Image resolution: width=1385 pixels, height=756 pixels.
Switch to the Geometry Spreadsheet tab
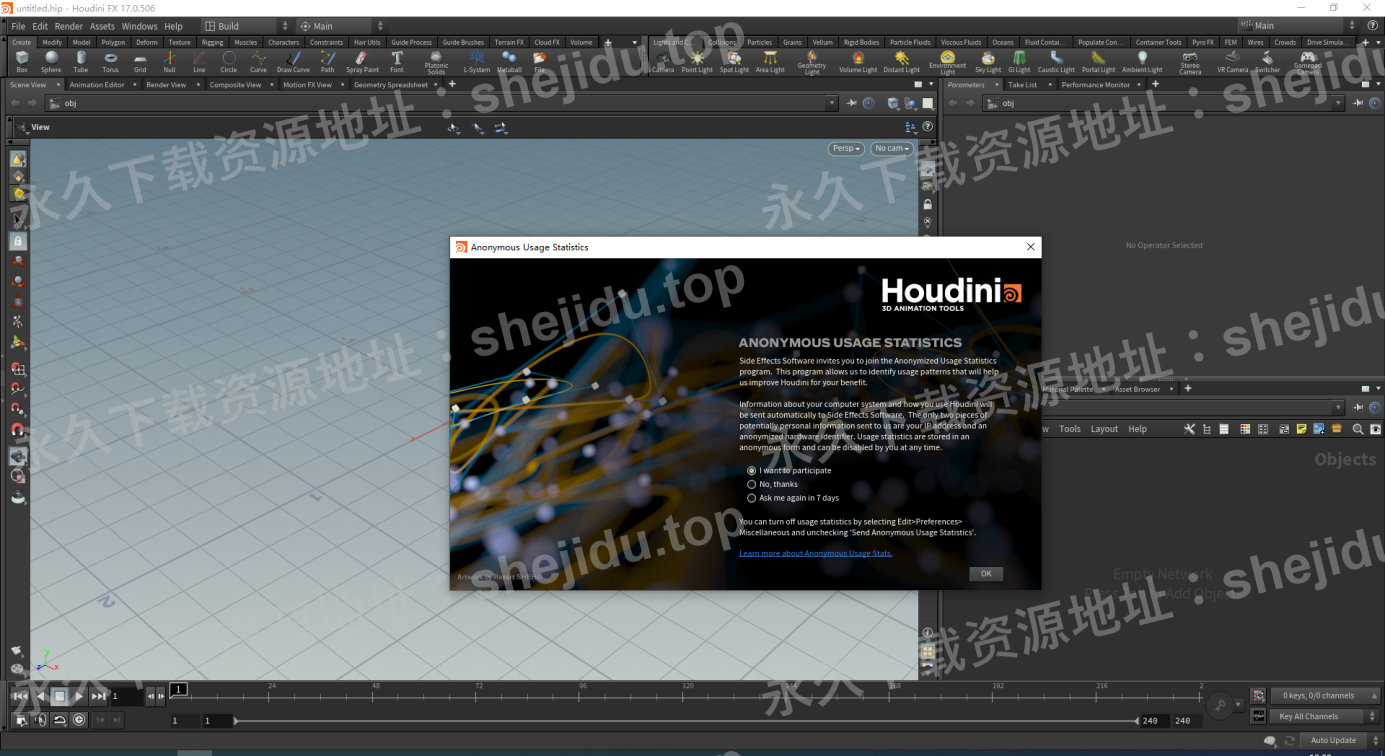[391, 85]
